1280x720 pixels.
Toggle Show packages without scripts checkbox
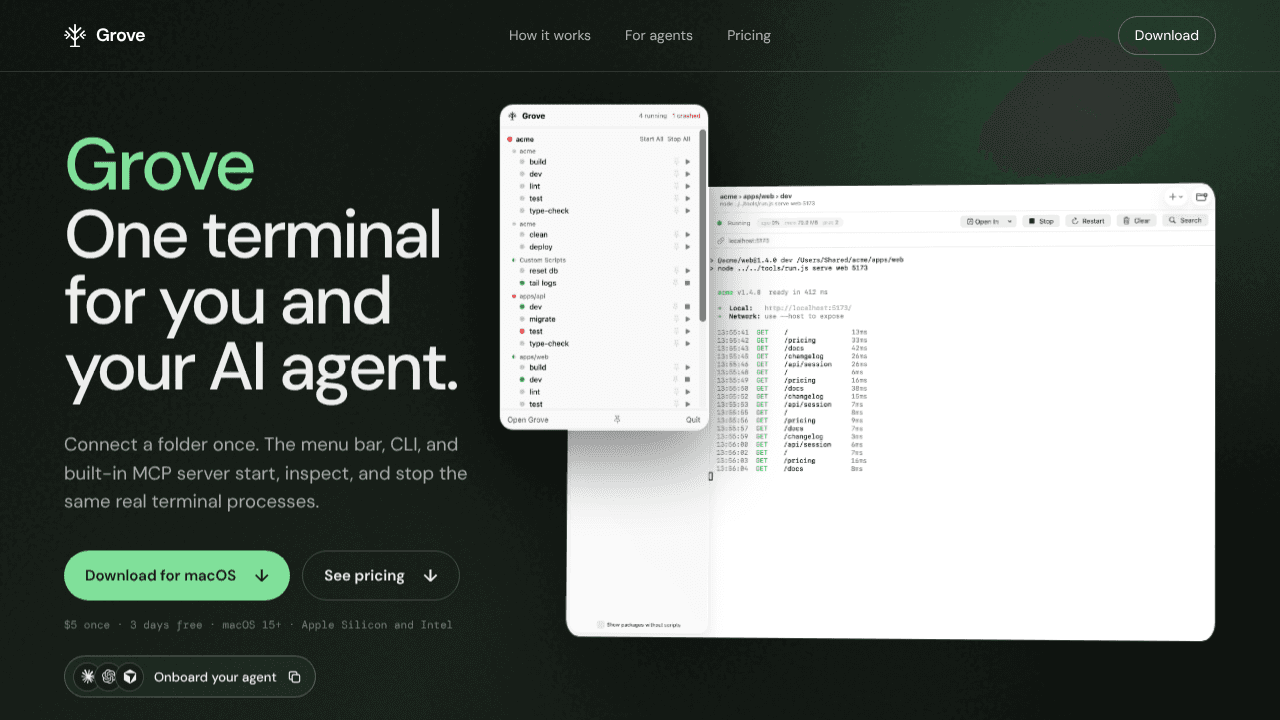pos(601,624)
